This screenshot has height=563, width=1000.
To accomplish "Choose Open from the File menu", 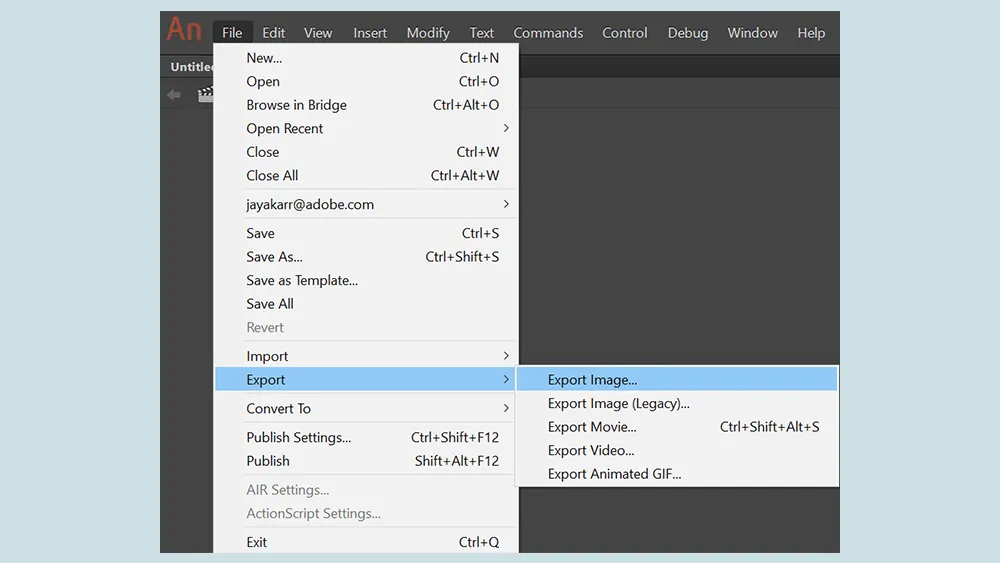I will point(367,82).
